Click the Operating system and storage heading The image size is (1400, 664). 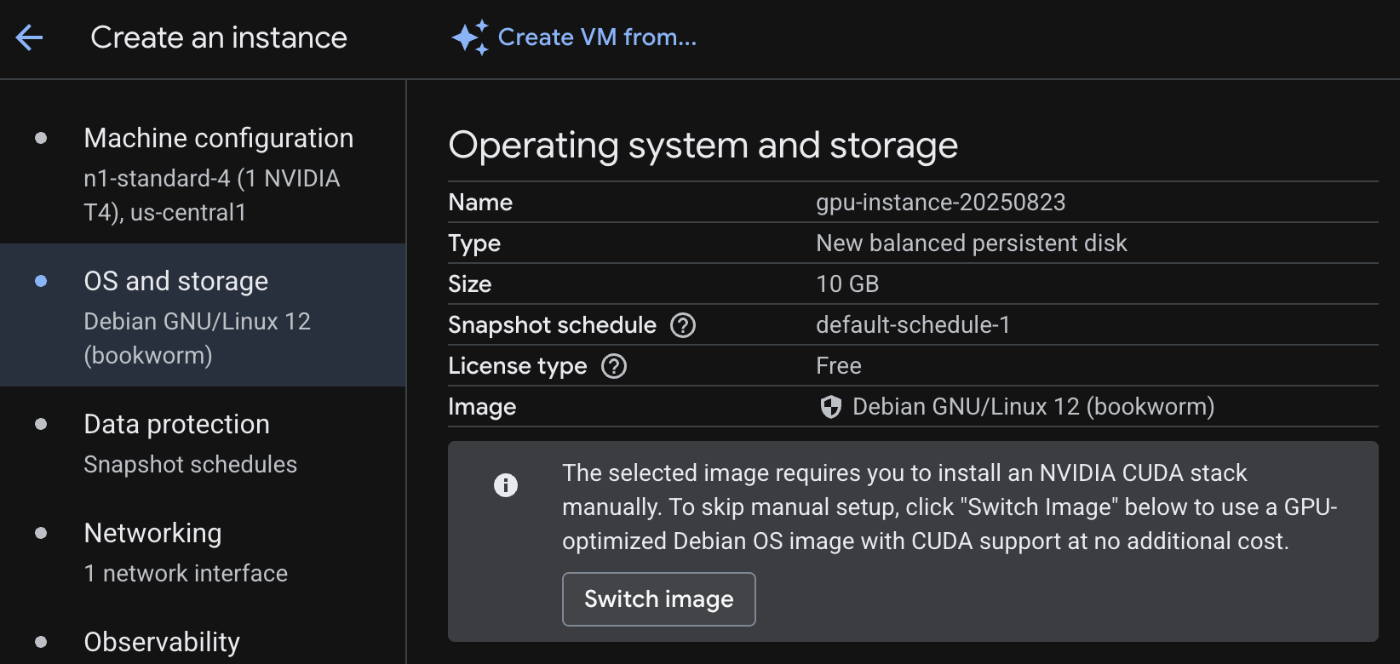[703, 146]
